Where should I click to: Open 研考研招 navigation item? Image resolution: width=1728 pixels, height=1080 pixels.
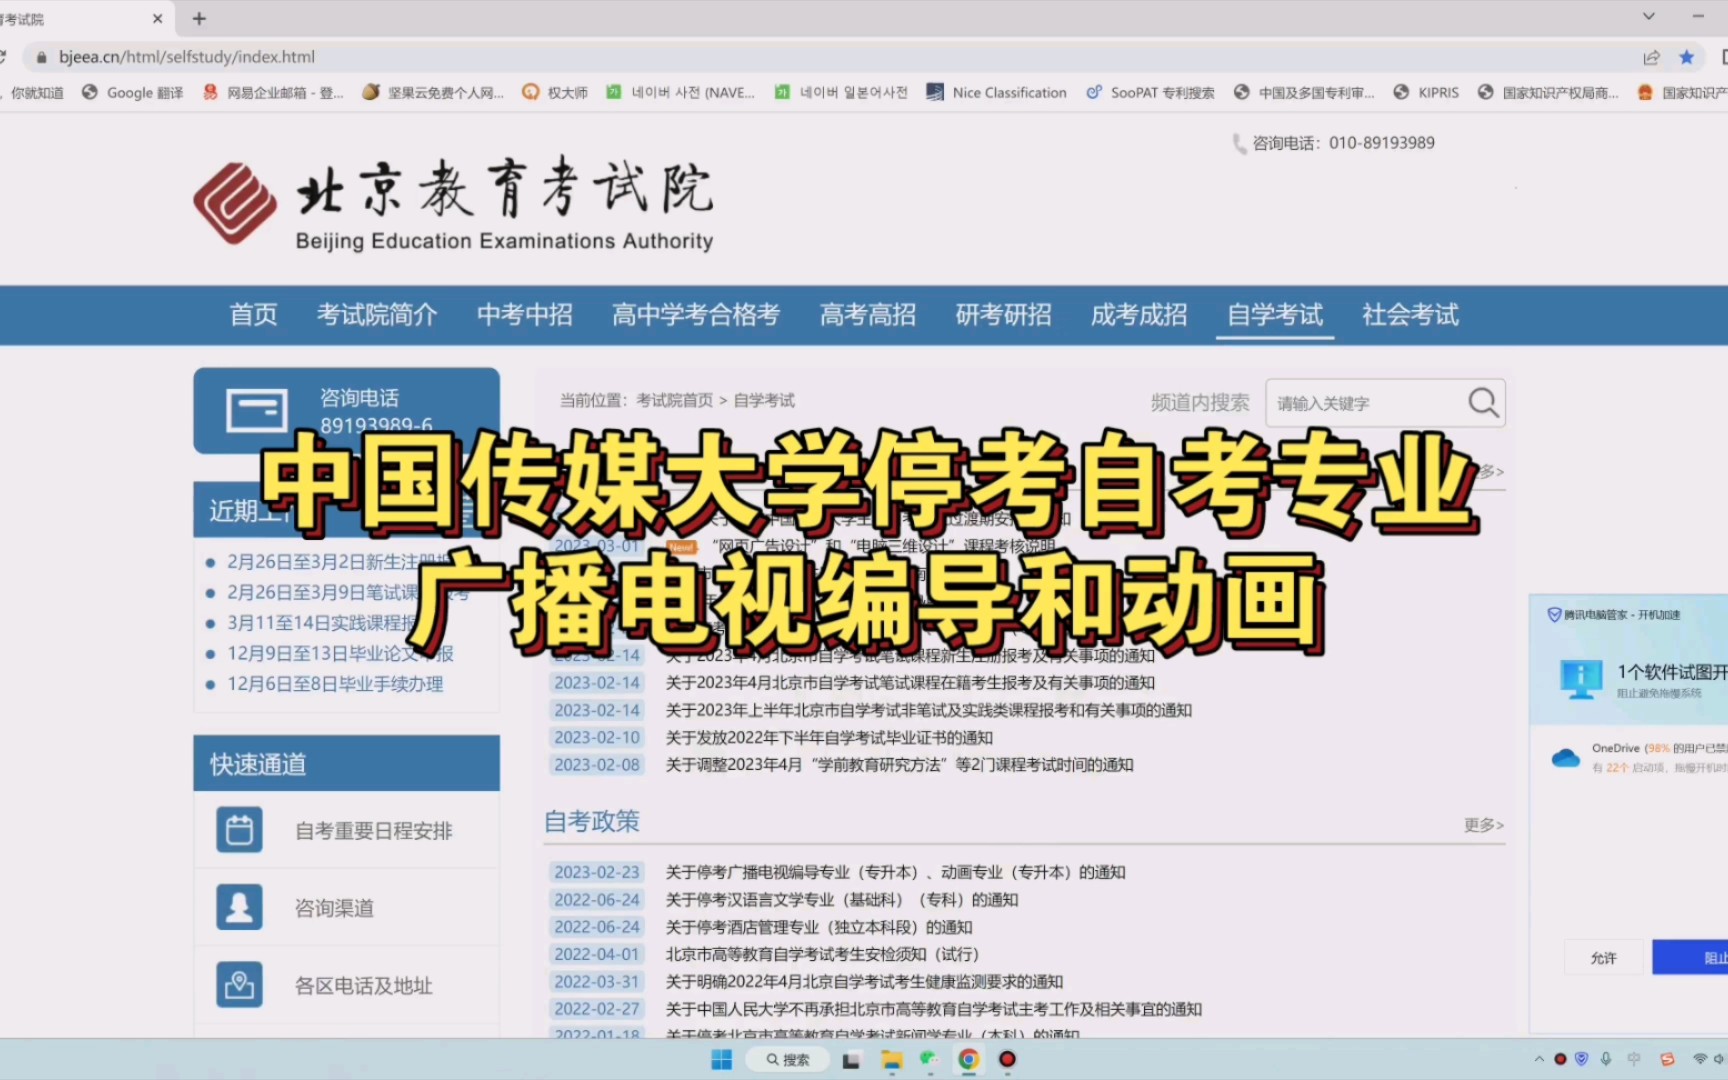click(1004, 315)
